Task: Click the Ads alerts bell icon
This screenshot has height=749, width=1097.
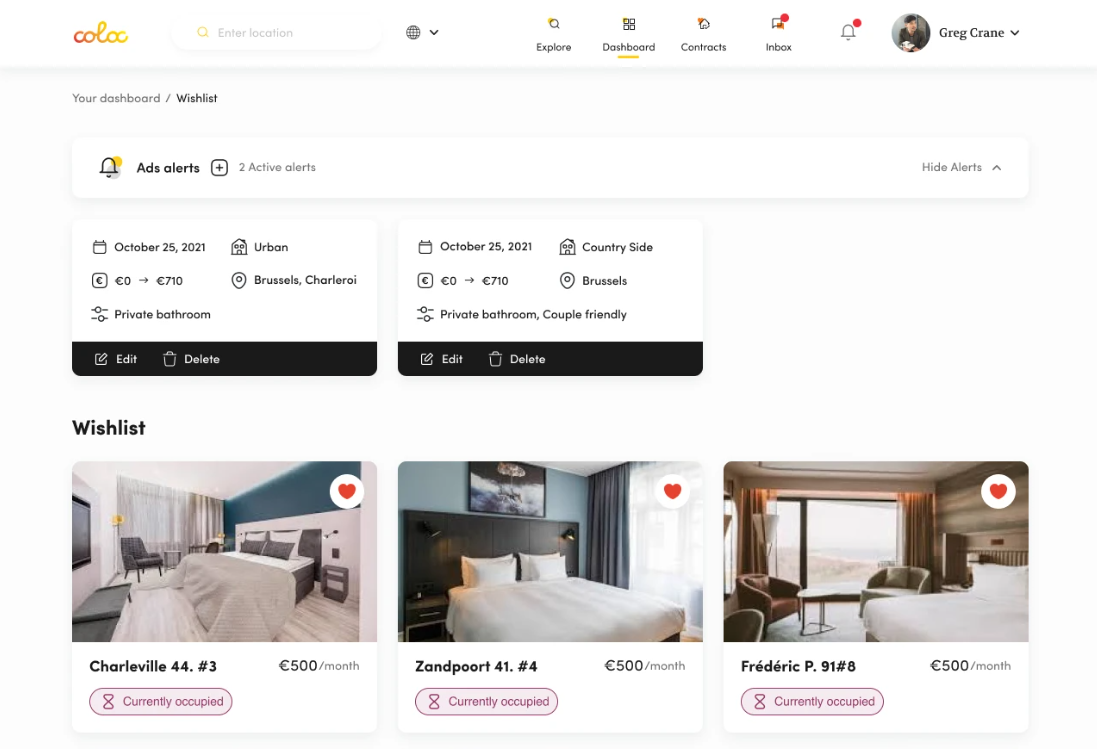Action: click(x=110, y=167)
